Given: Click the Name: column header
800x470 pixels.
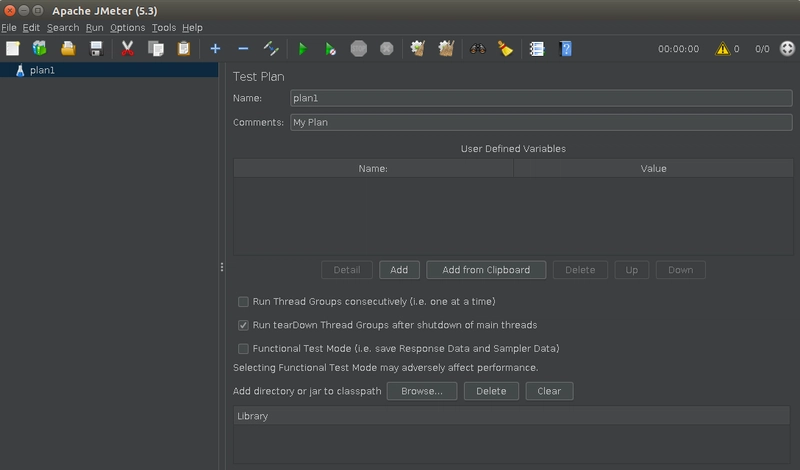Looking at the screenshot, I should point(373,168).
